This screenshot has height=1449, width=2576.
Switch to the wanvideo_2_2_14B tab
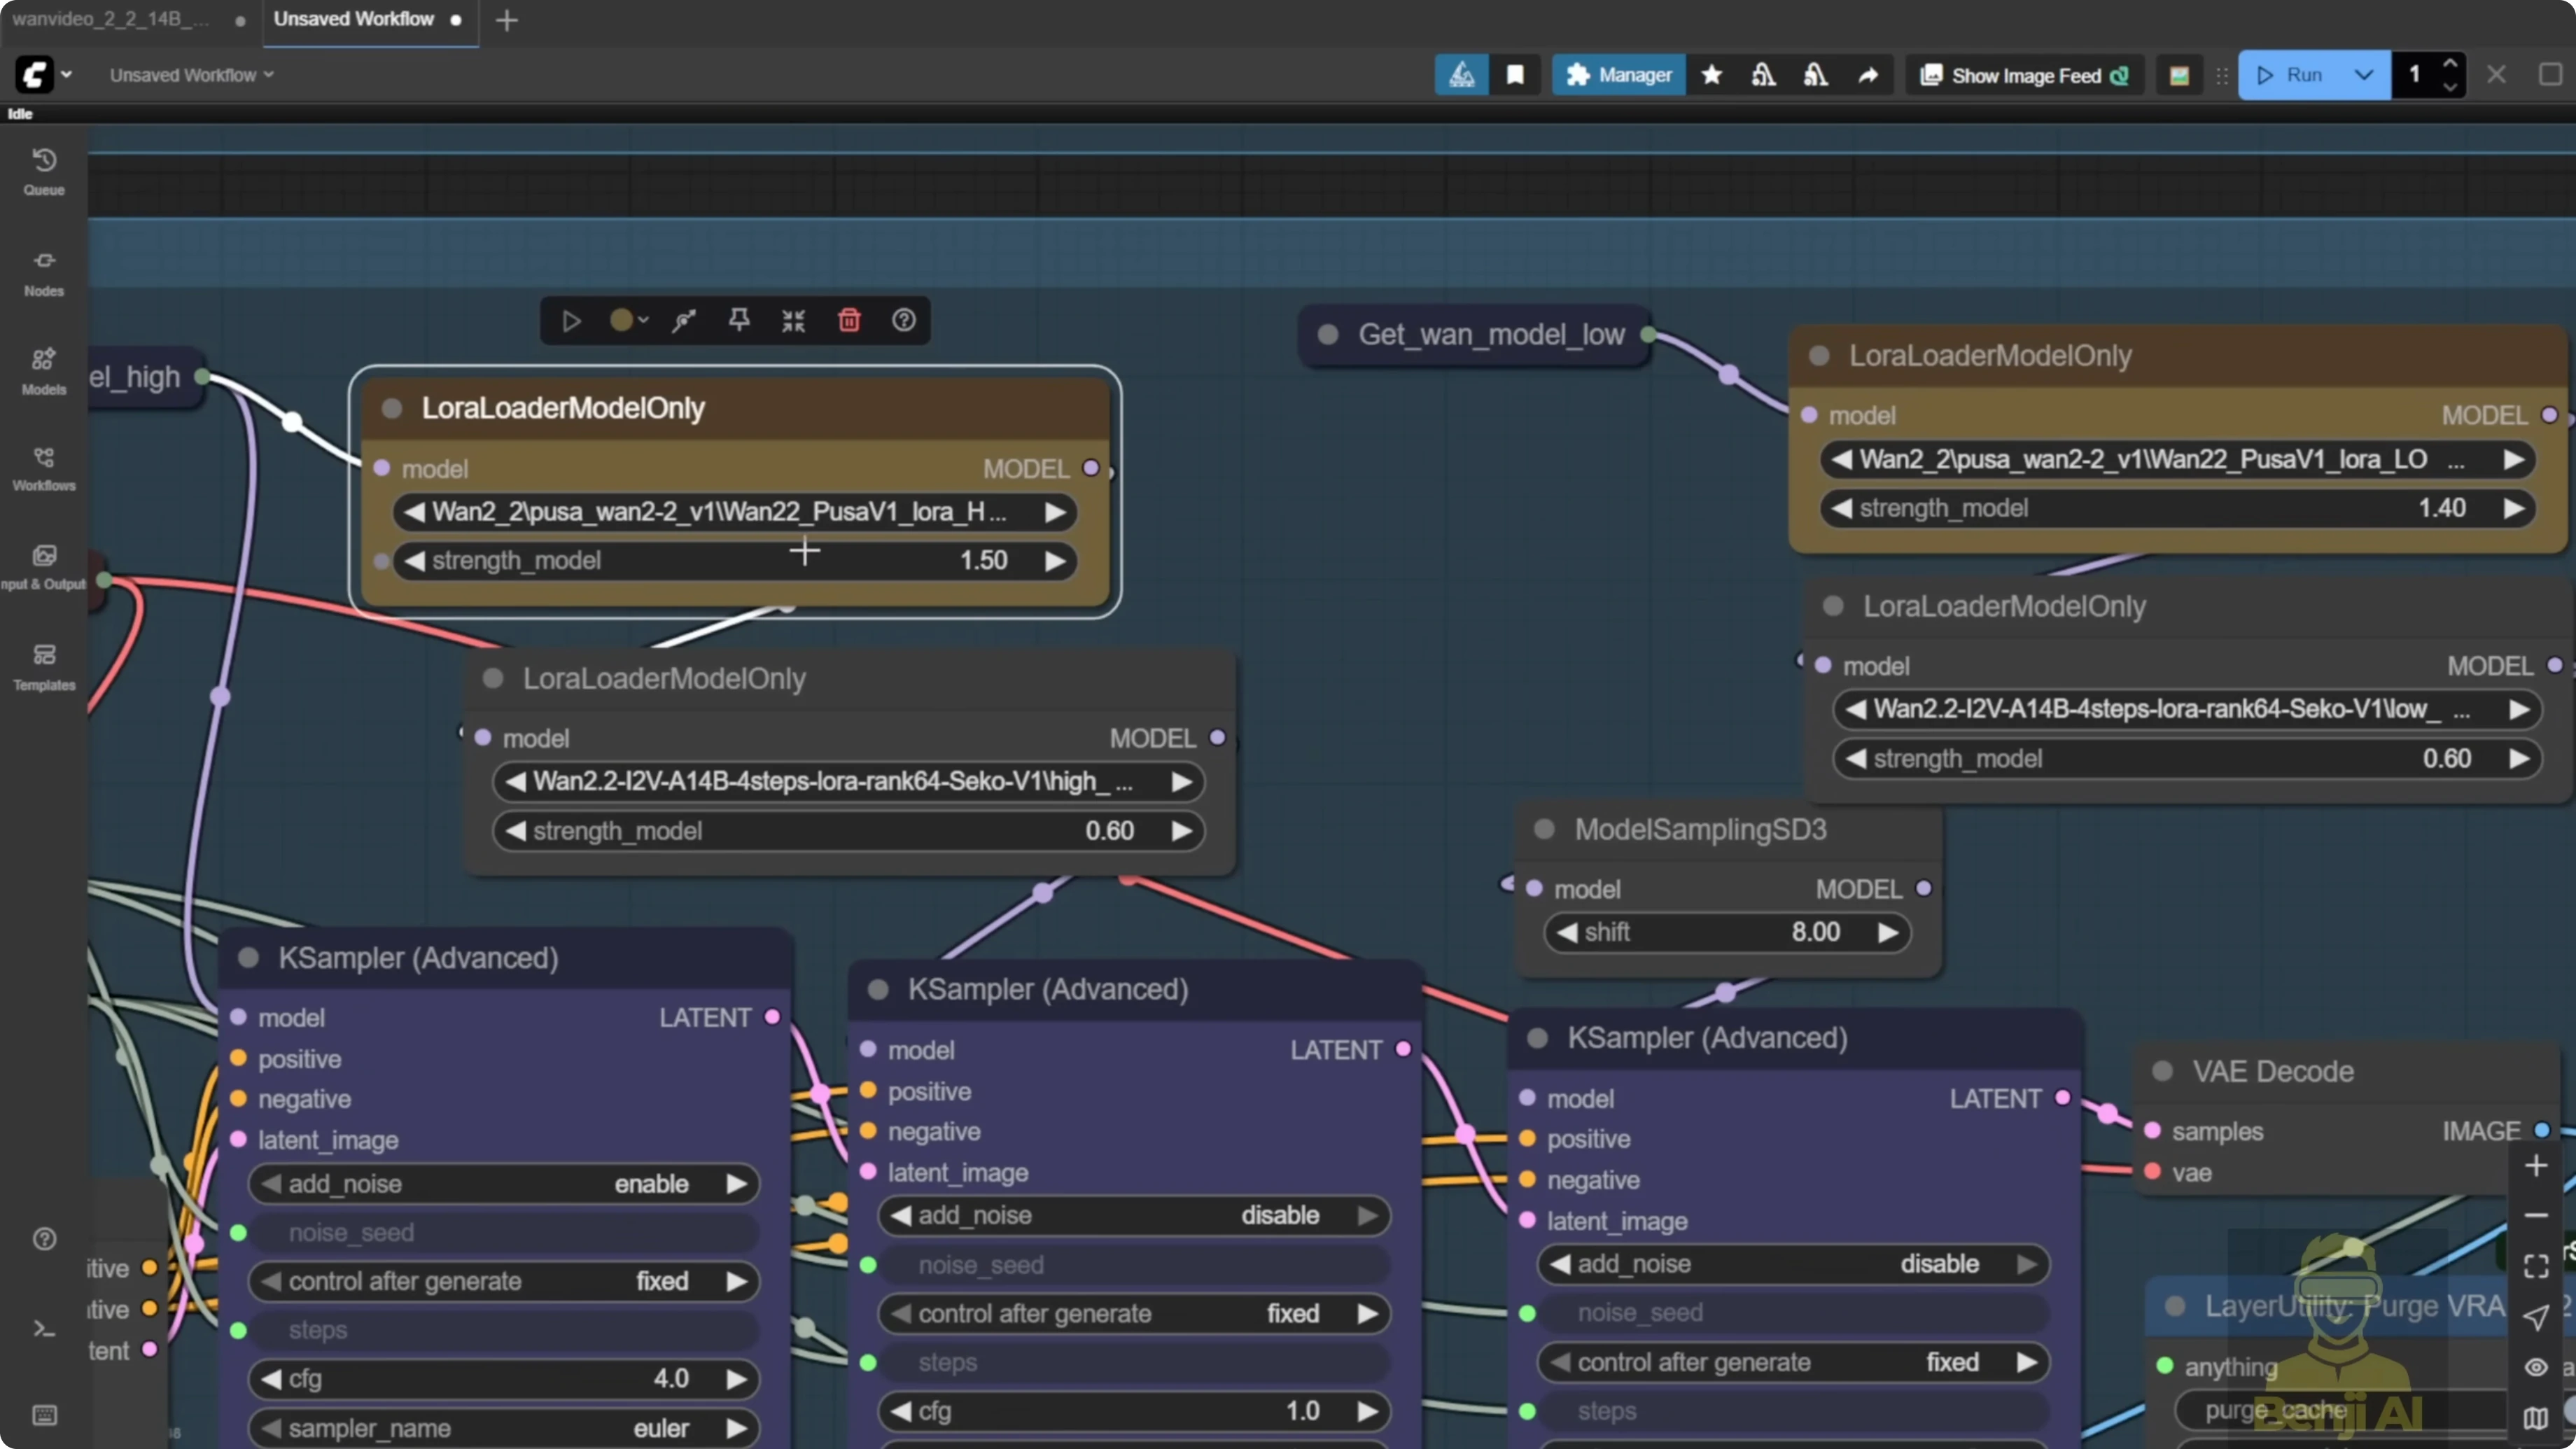click(x=110, y=18)
